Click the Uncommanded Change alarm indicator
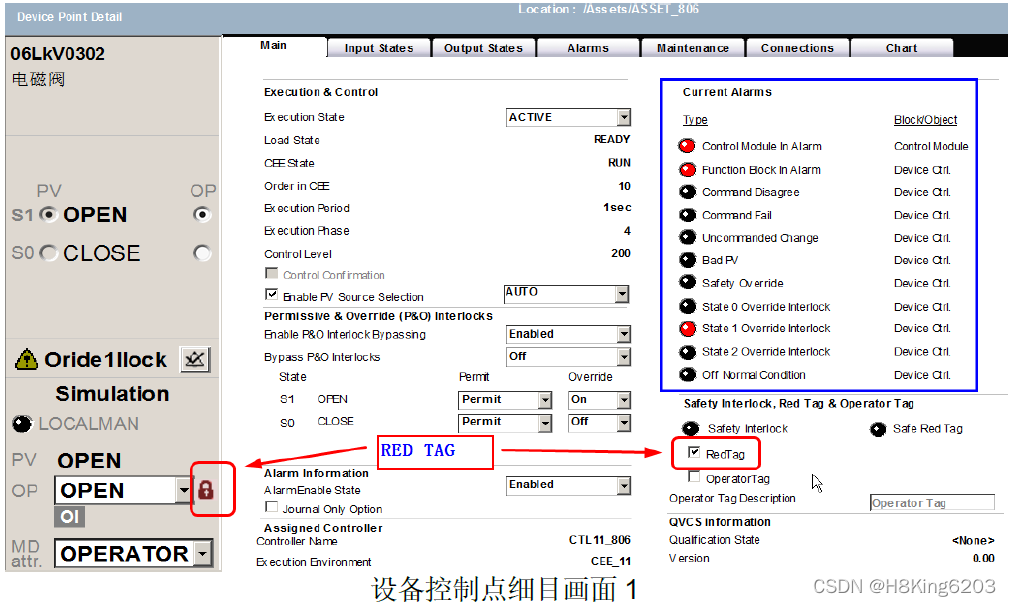This screenshot has width=1011, height=606. (687, 238)
